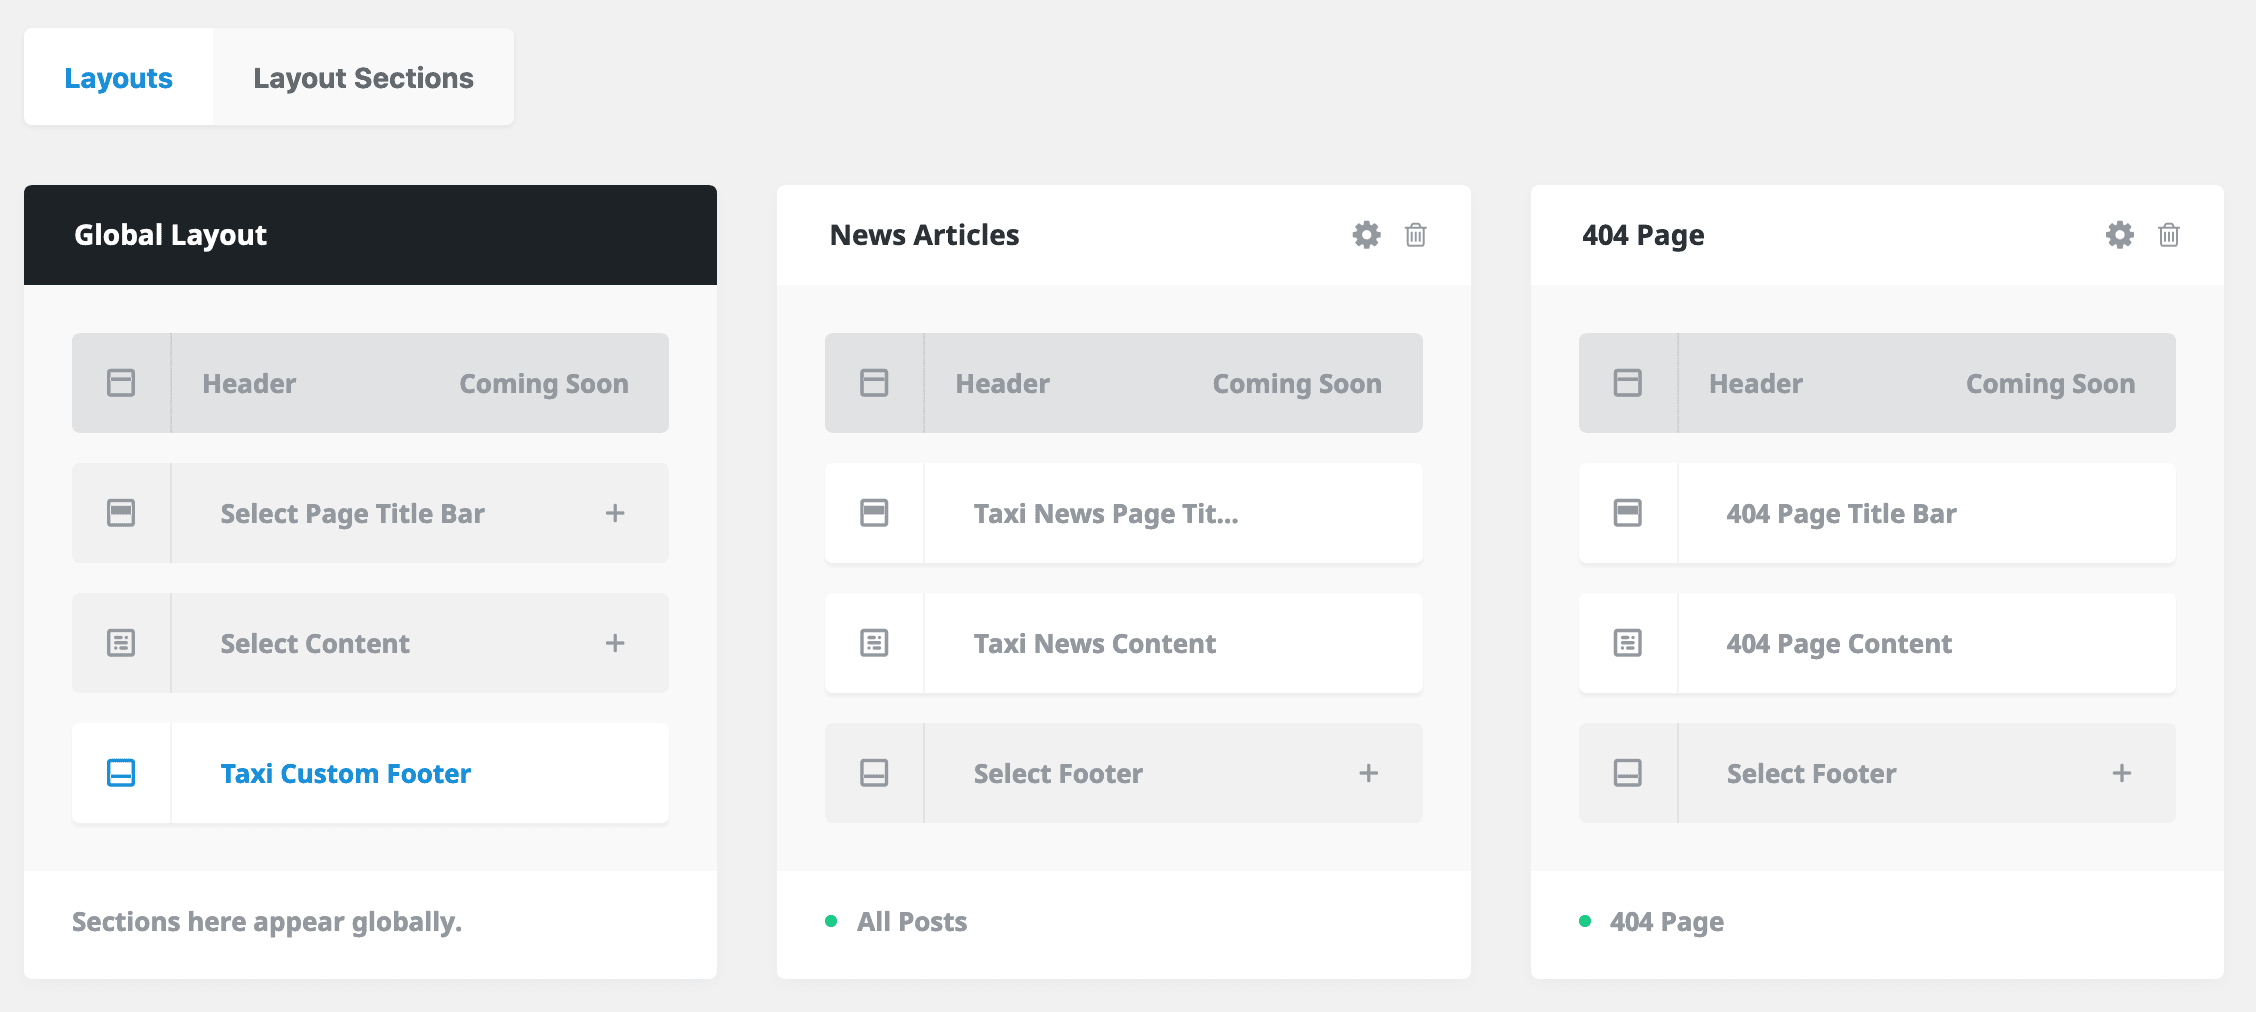Viewport: 2256px width, 1012px height.
Task: Click Header label in News Articles card
Action: pyautogui.click(x=1002, y=384)
